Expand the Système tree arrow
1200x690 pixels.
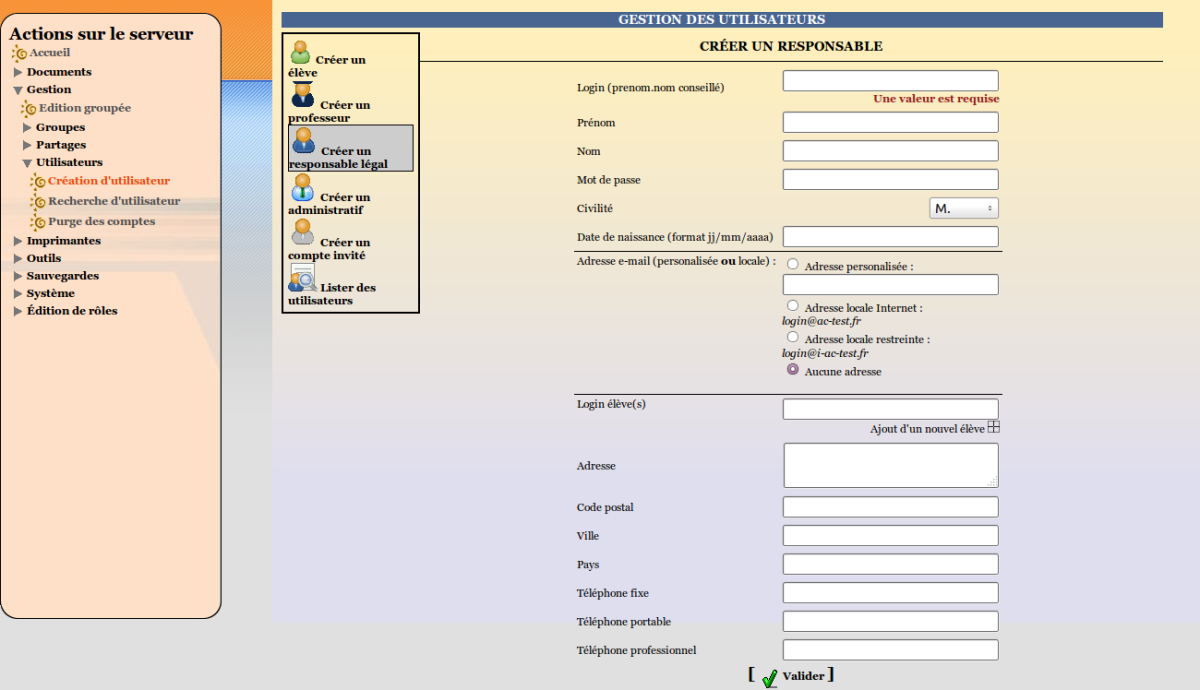(x=18, y=294)
